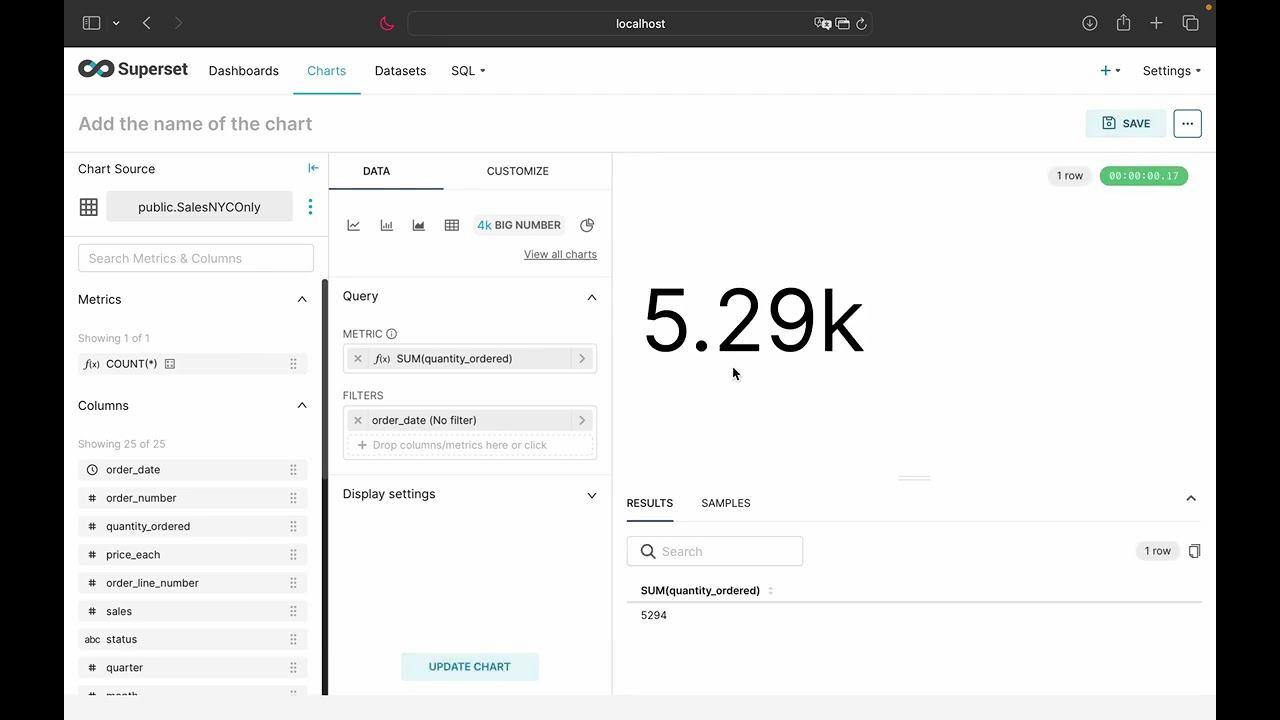This screenshot has width=1280, height=720.
Task: Collapse the Query section
Action: point(592,297)
